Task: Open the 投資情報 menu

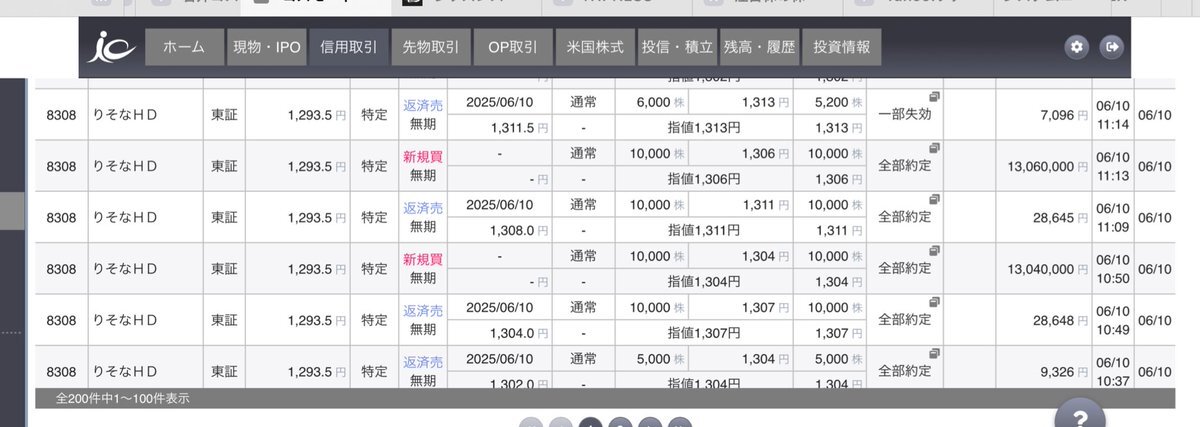Action: pos(842,47)
